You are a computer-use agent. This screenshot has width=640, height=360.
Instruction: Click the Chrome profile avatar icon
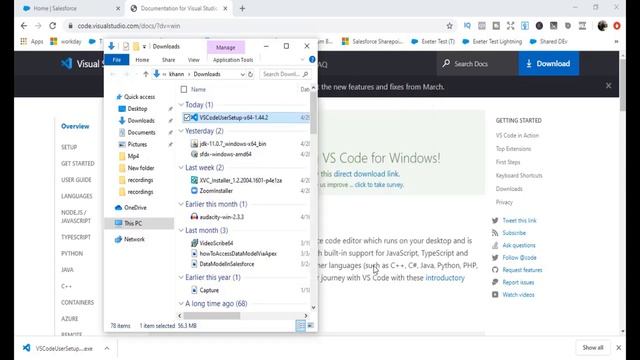coord(602,26)
